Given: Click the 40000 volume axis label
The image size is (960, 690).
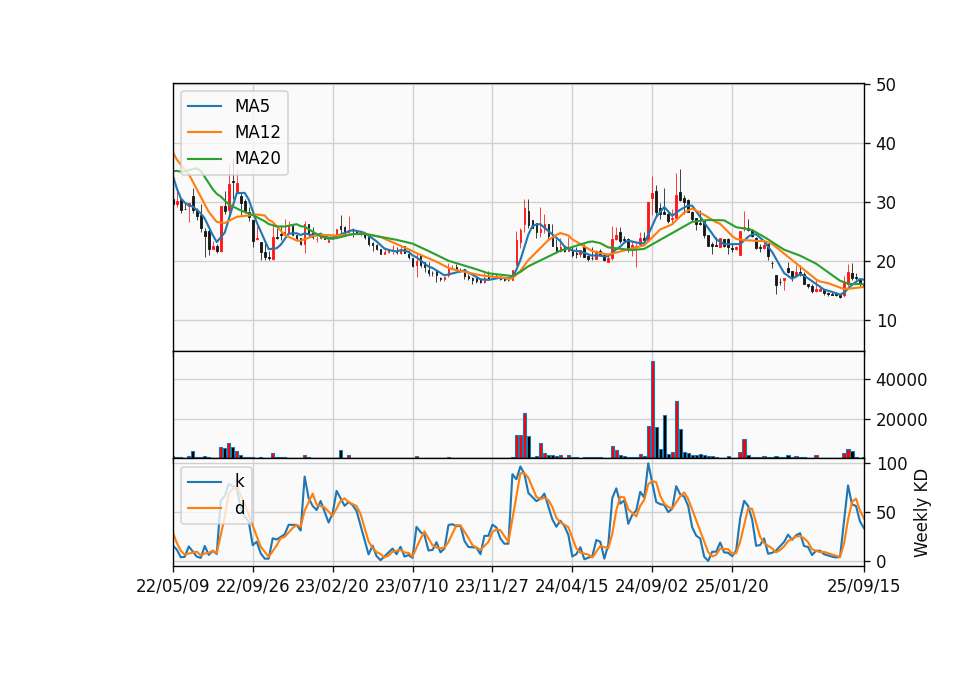Looking at the screenshot, I should pos(901,380).
